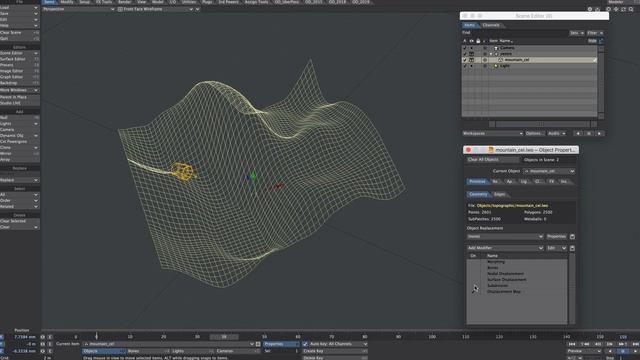Open the Utilities tab

tap(189, 2)
